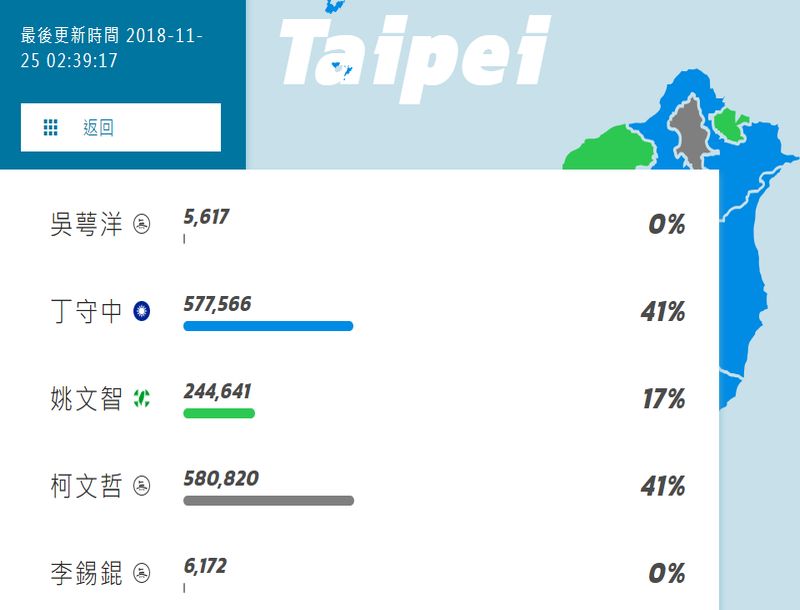Click the DPP party emblem next to 姚文智
Image resolution: width=800 pixels, height=610 pixels.
coord(142,398)
